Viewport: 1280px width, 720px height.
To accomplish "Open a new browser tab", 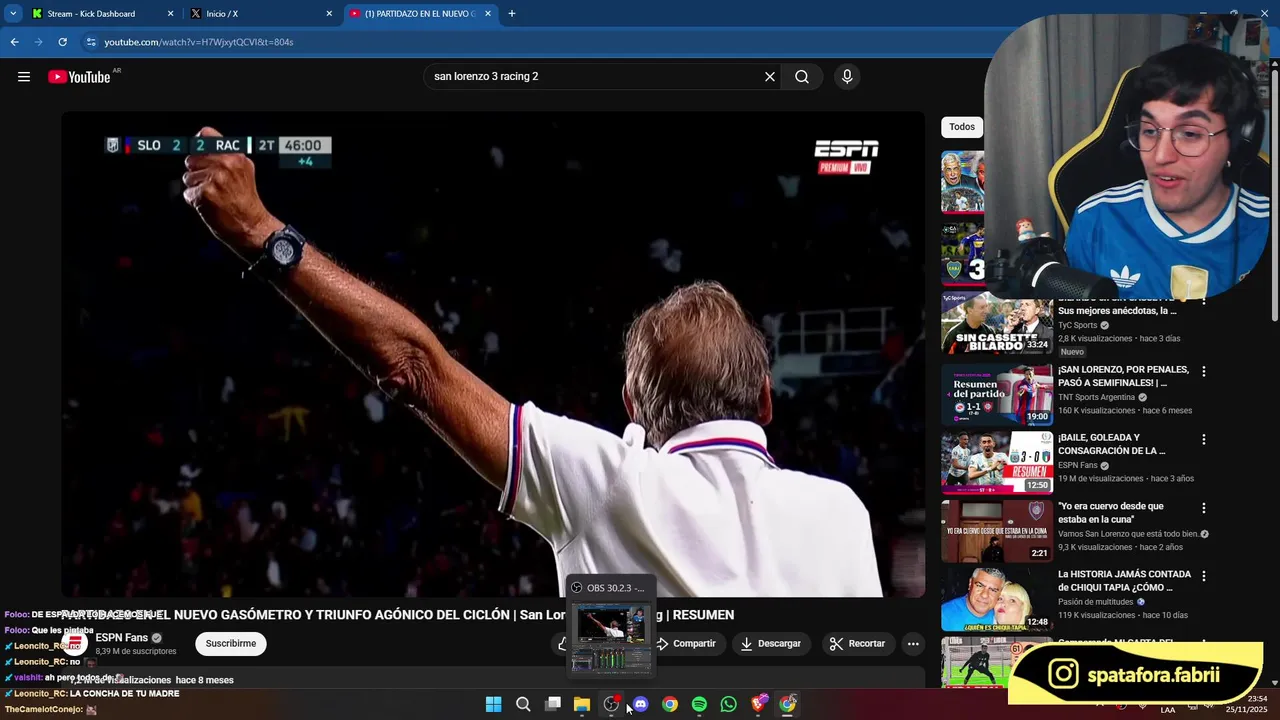I will click(512, 14).
